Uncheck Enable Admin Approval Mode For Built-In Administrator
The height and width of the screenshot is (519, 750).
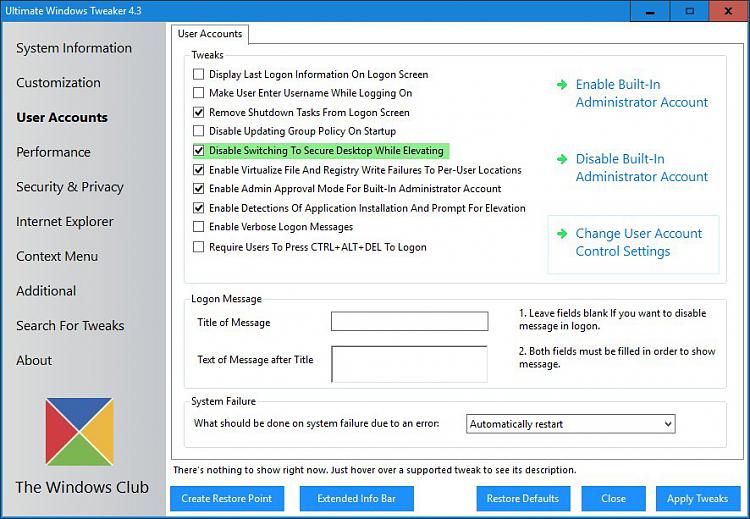tap(199, 188)
